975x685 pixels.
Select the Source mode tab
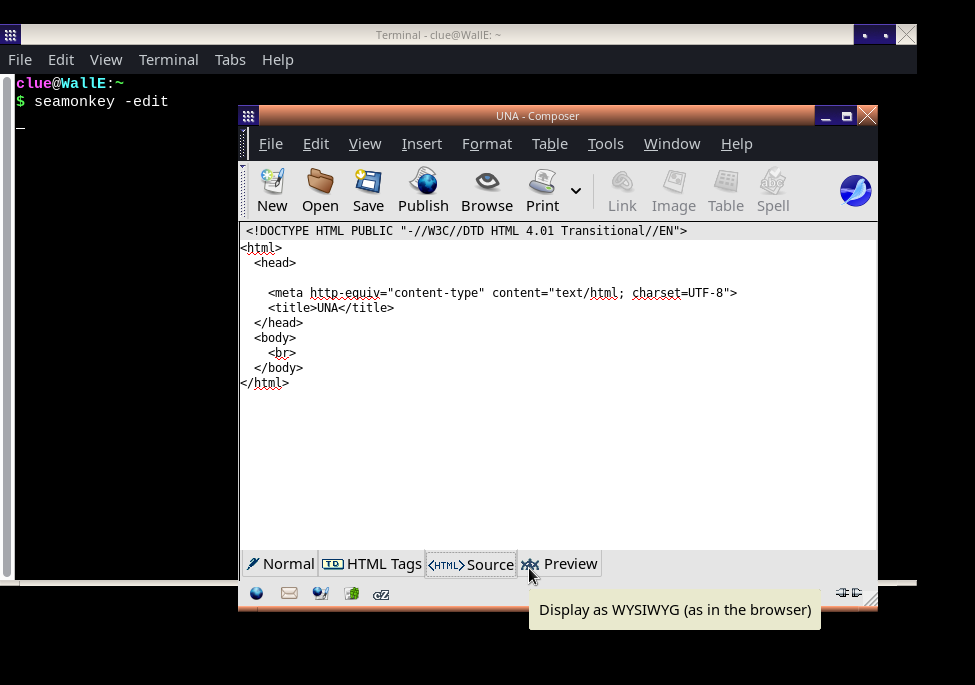(471, 564)
